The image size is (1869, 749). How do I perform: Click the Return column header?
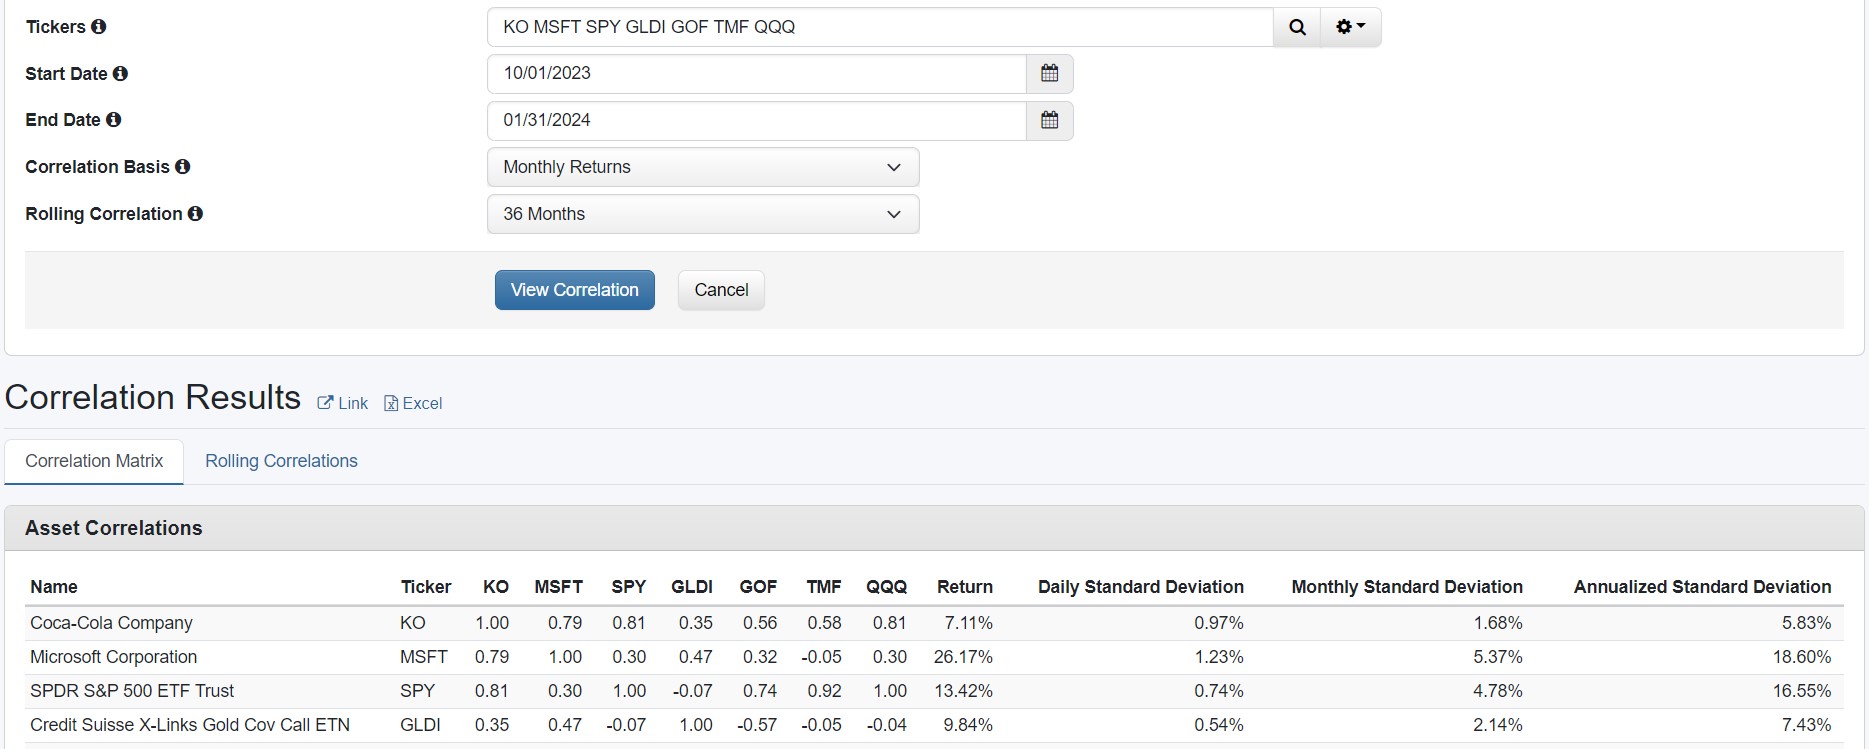[x=965, y=587]
